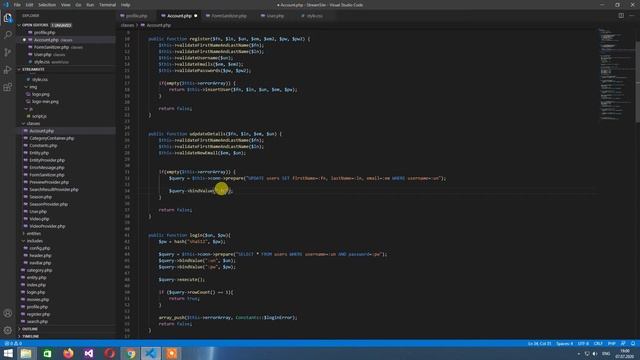Screen dimensions: 640x360
Task: Change language mode via PHP status item
Action: [x=611, y=344]
